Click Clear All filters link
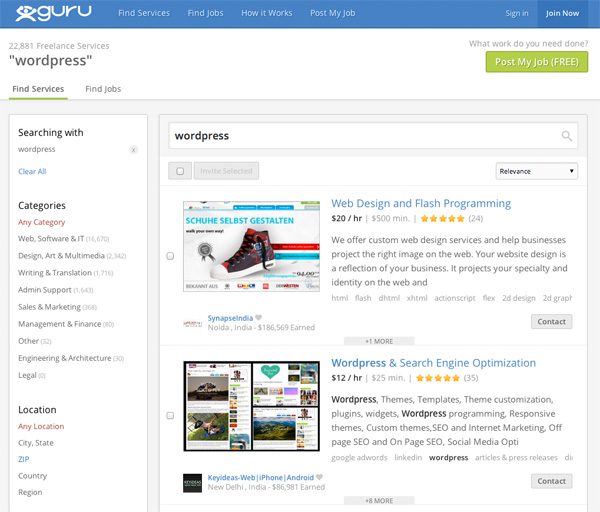The image size is (600, 512). 32,171
